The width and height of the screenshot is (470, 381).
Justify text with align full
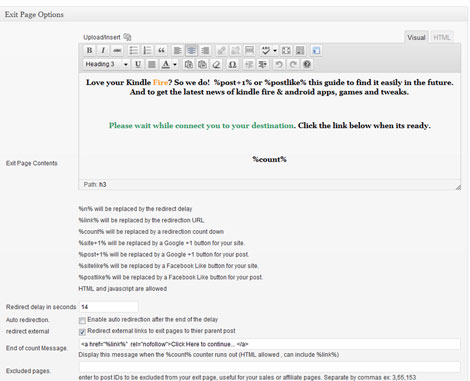tap(152, 64)
